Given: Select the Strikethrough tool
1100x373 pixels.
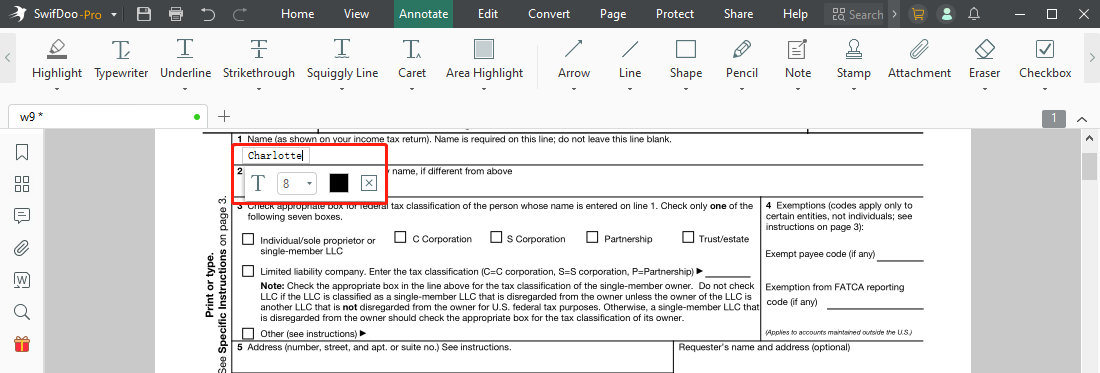Looking at the screenshot, I should click(x=259, y=60).
